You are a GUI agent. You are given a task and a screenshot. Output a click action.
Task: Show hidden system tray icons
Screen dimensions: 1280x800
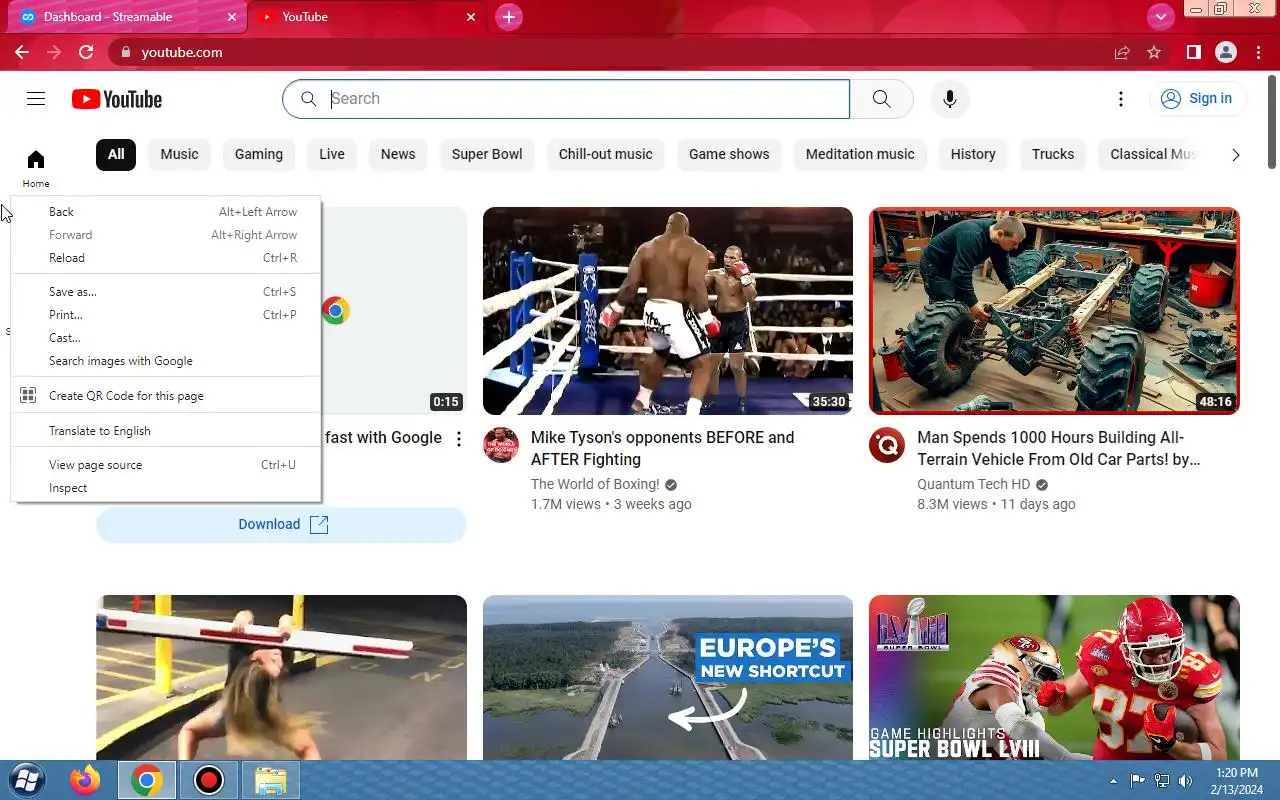coord(1114,781)
